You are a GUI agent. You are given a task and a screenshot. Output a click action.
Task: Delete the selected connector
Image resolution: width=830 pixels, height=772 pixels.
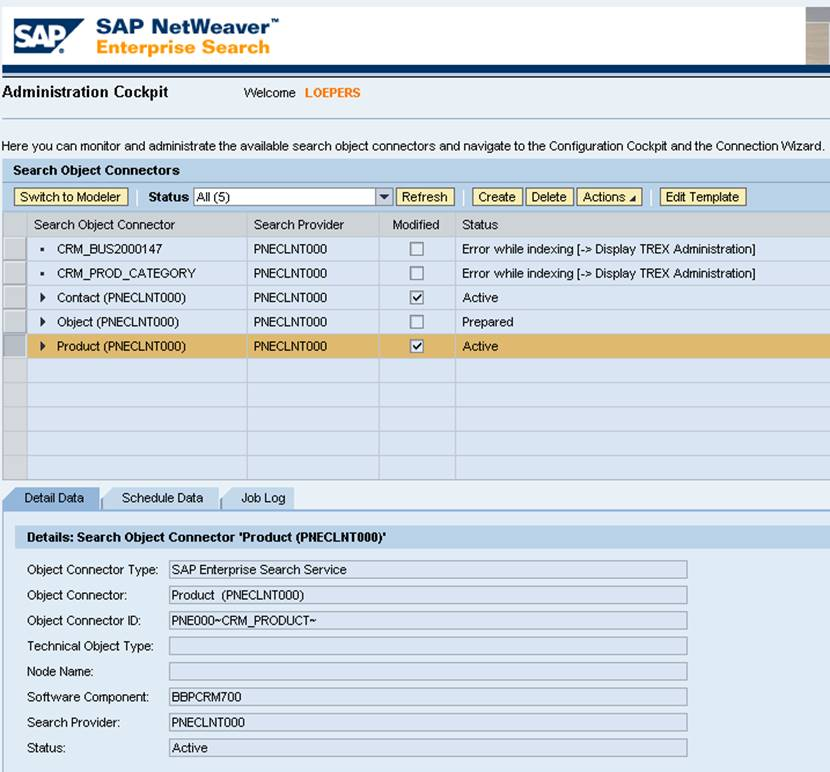(548, 197)
